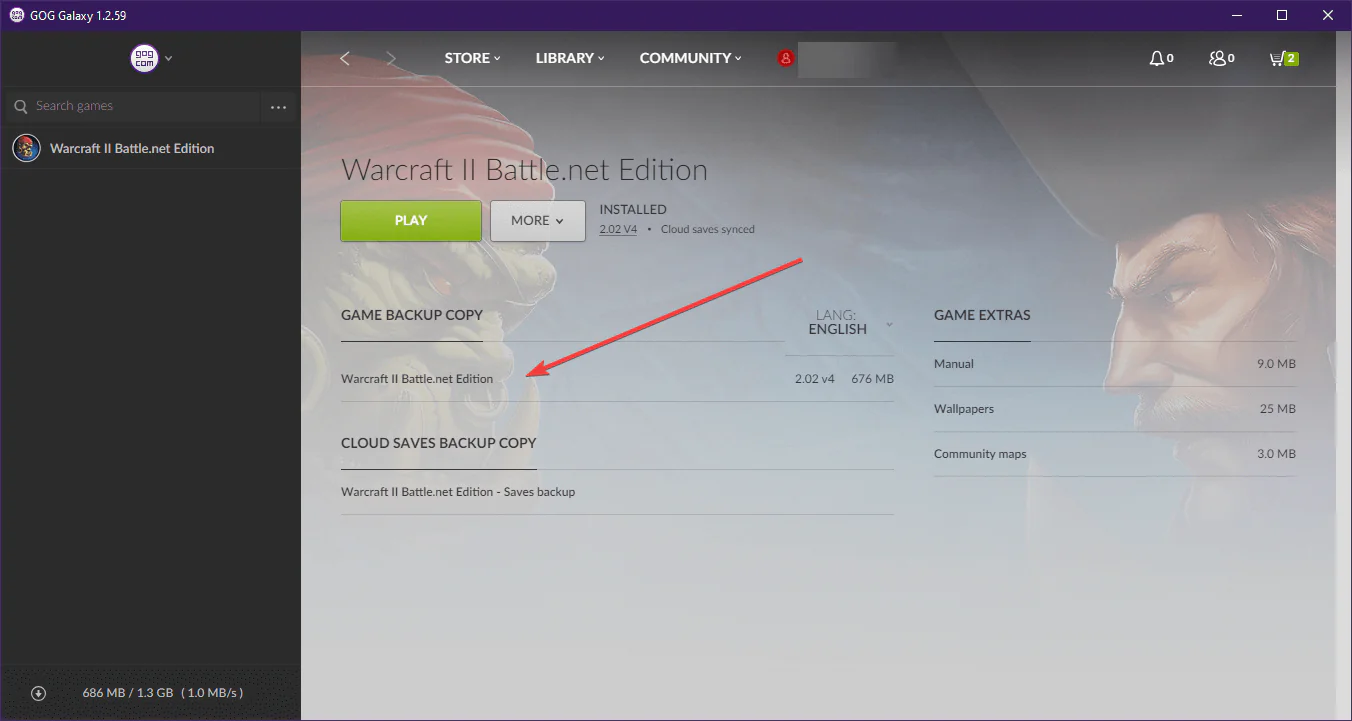Image resolution: width=1352 pixels, height=721 pixels.
Task: Open the shopping cart icon
Action: (x=1277, y=58)
